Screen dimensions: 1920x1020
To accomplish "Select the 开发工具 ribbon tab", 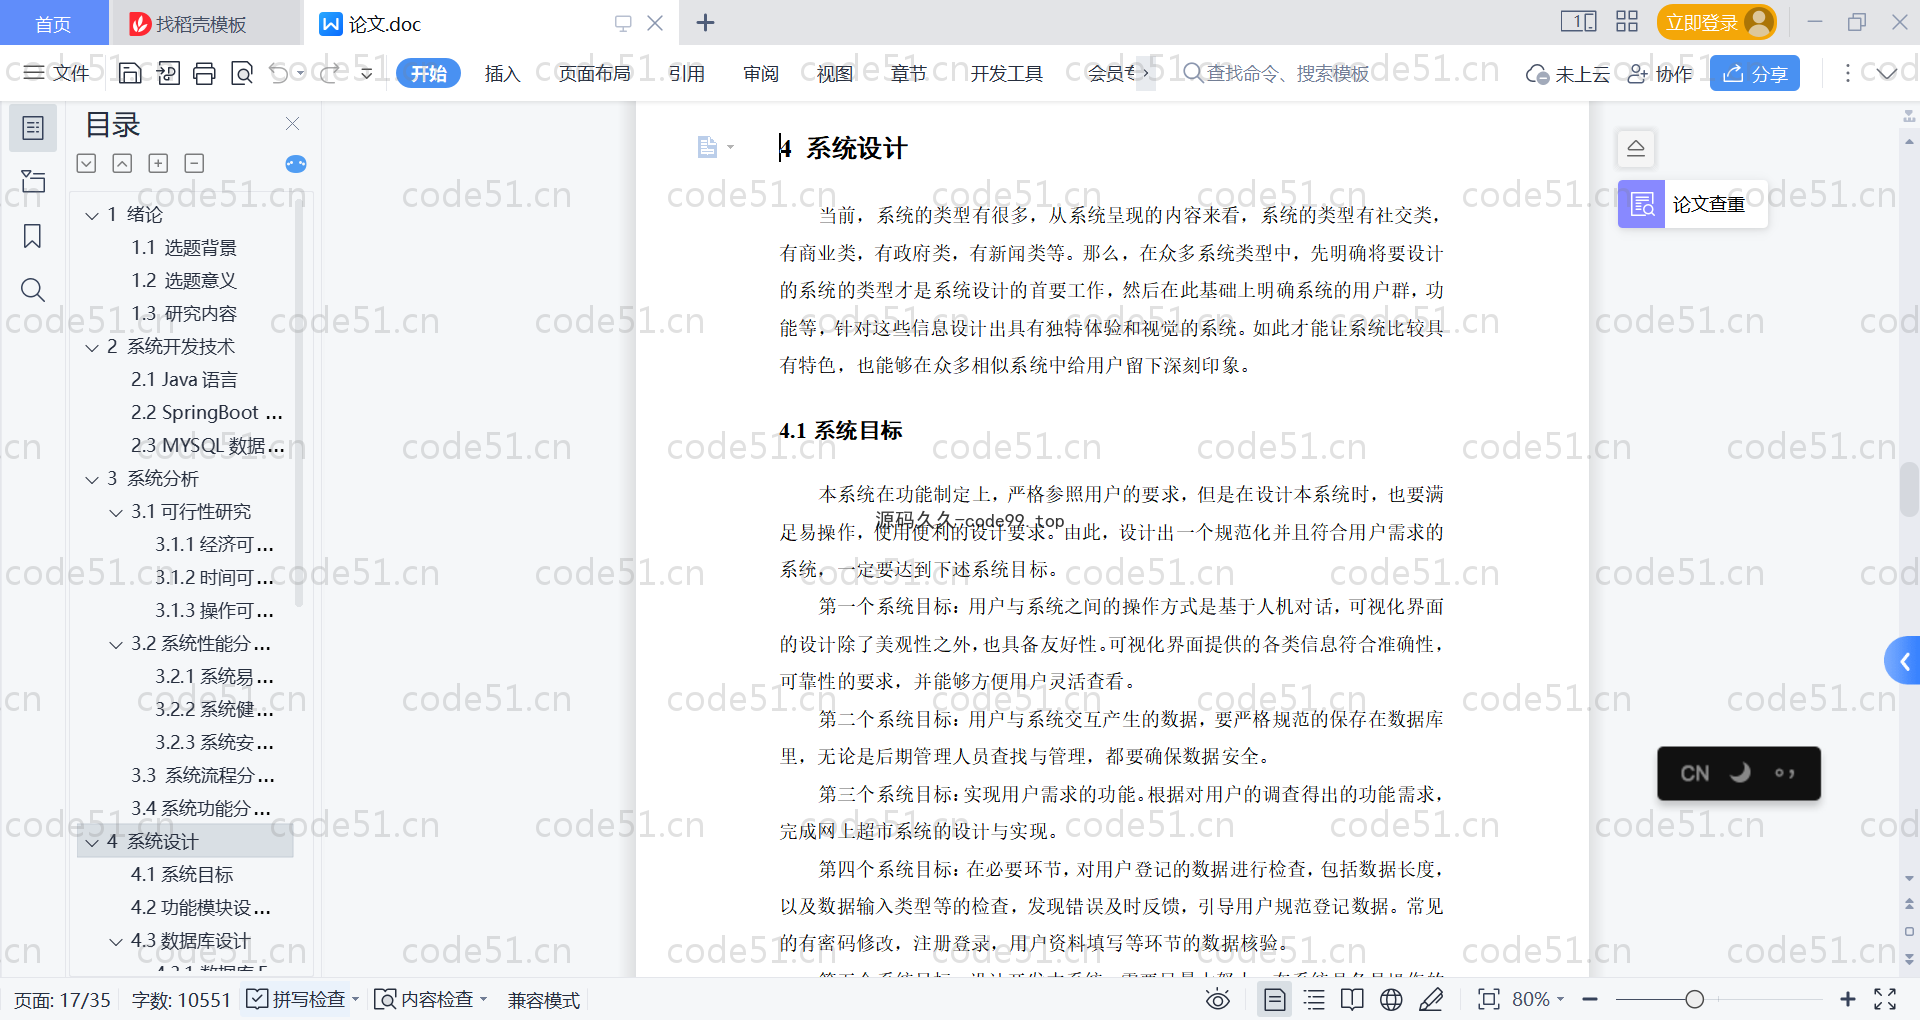I will [x=1006, y=73].
